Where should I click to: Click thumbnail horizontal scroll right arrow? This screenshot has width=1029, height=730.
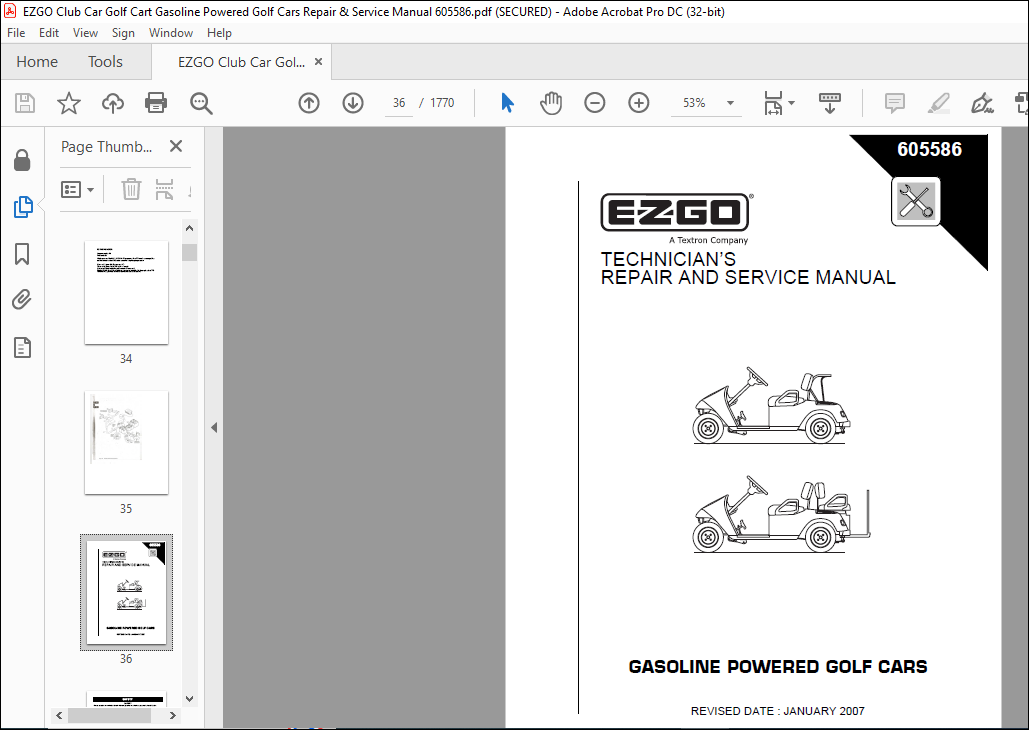173,716
